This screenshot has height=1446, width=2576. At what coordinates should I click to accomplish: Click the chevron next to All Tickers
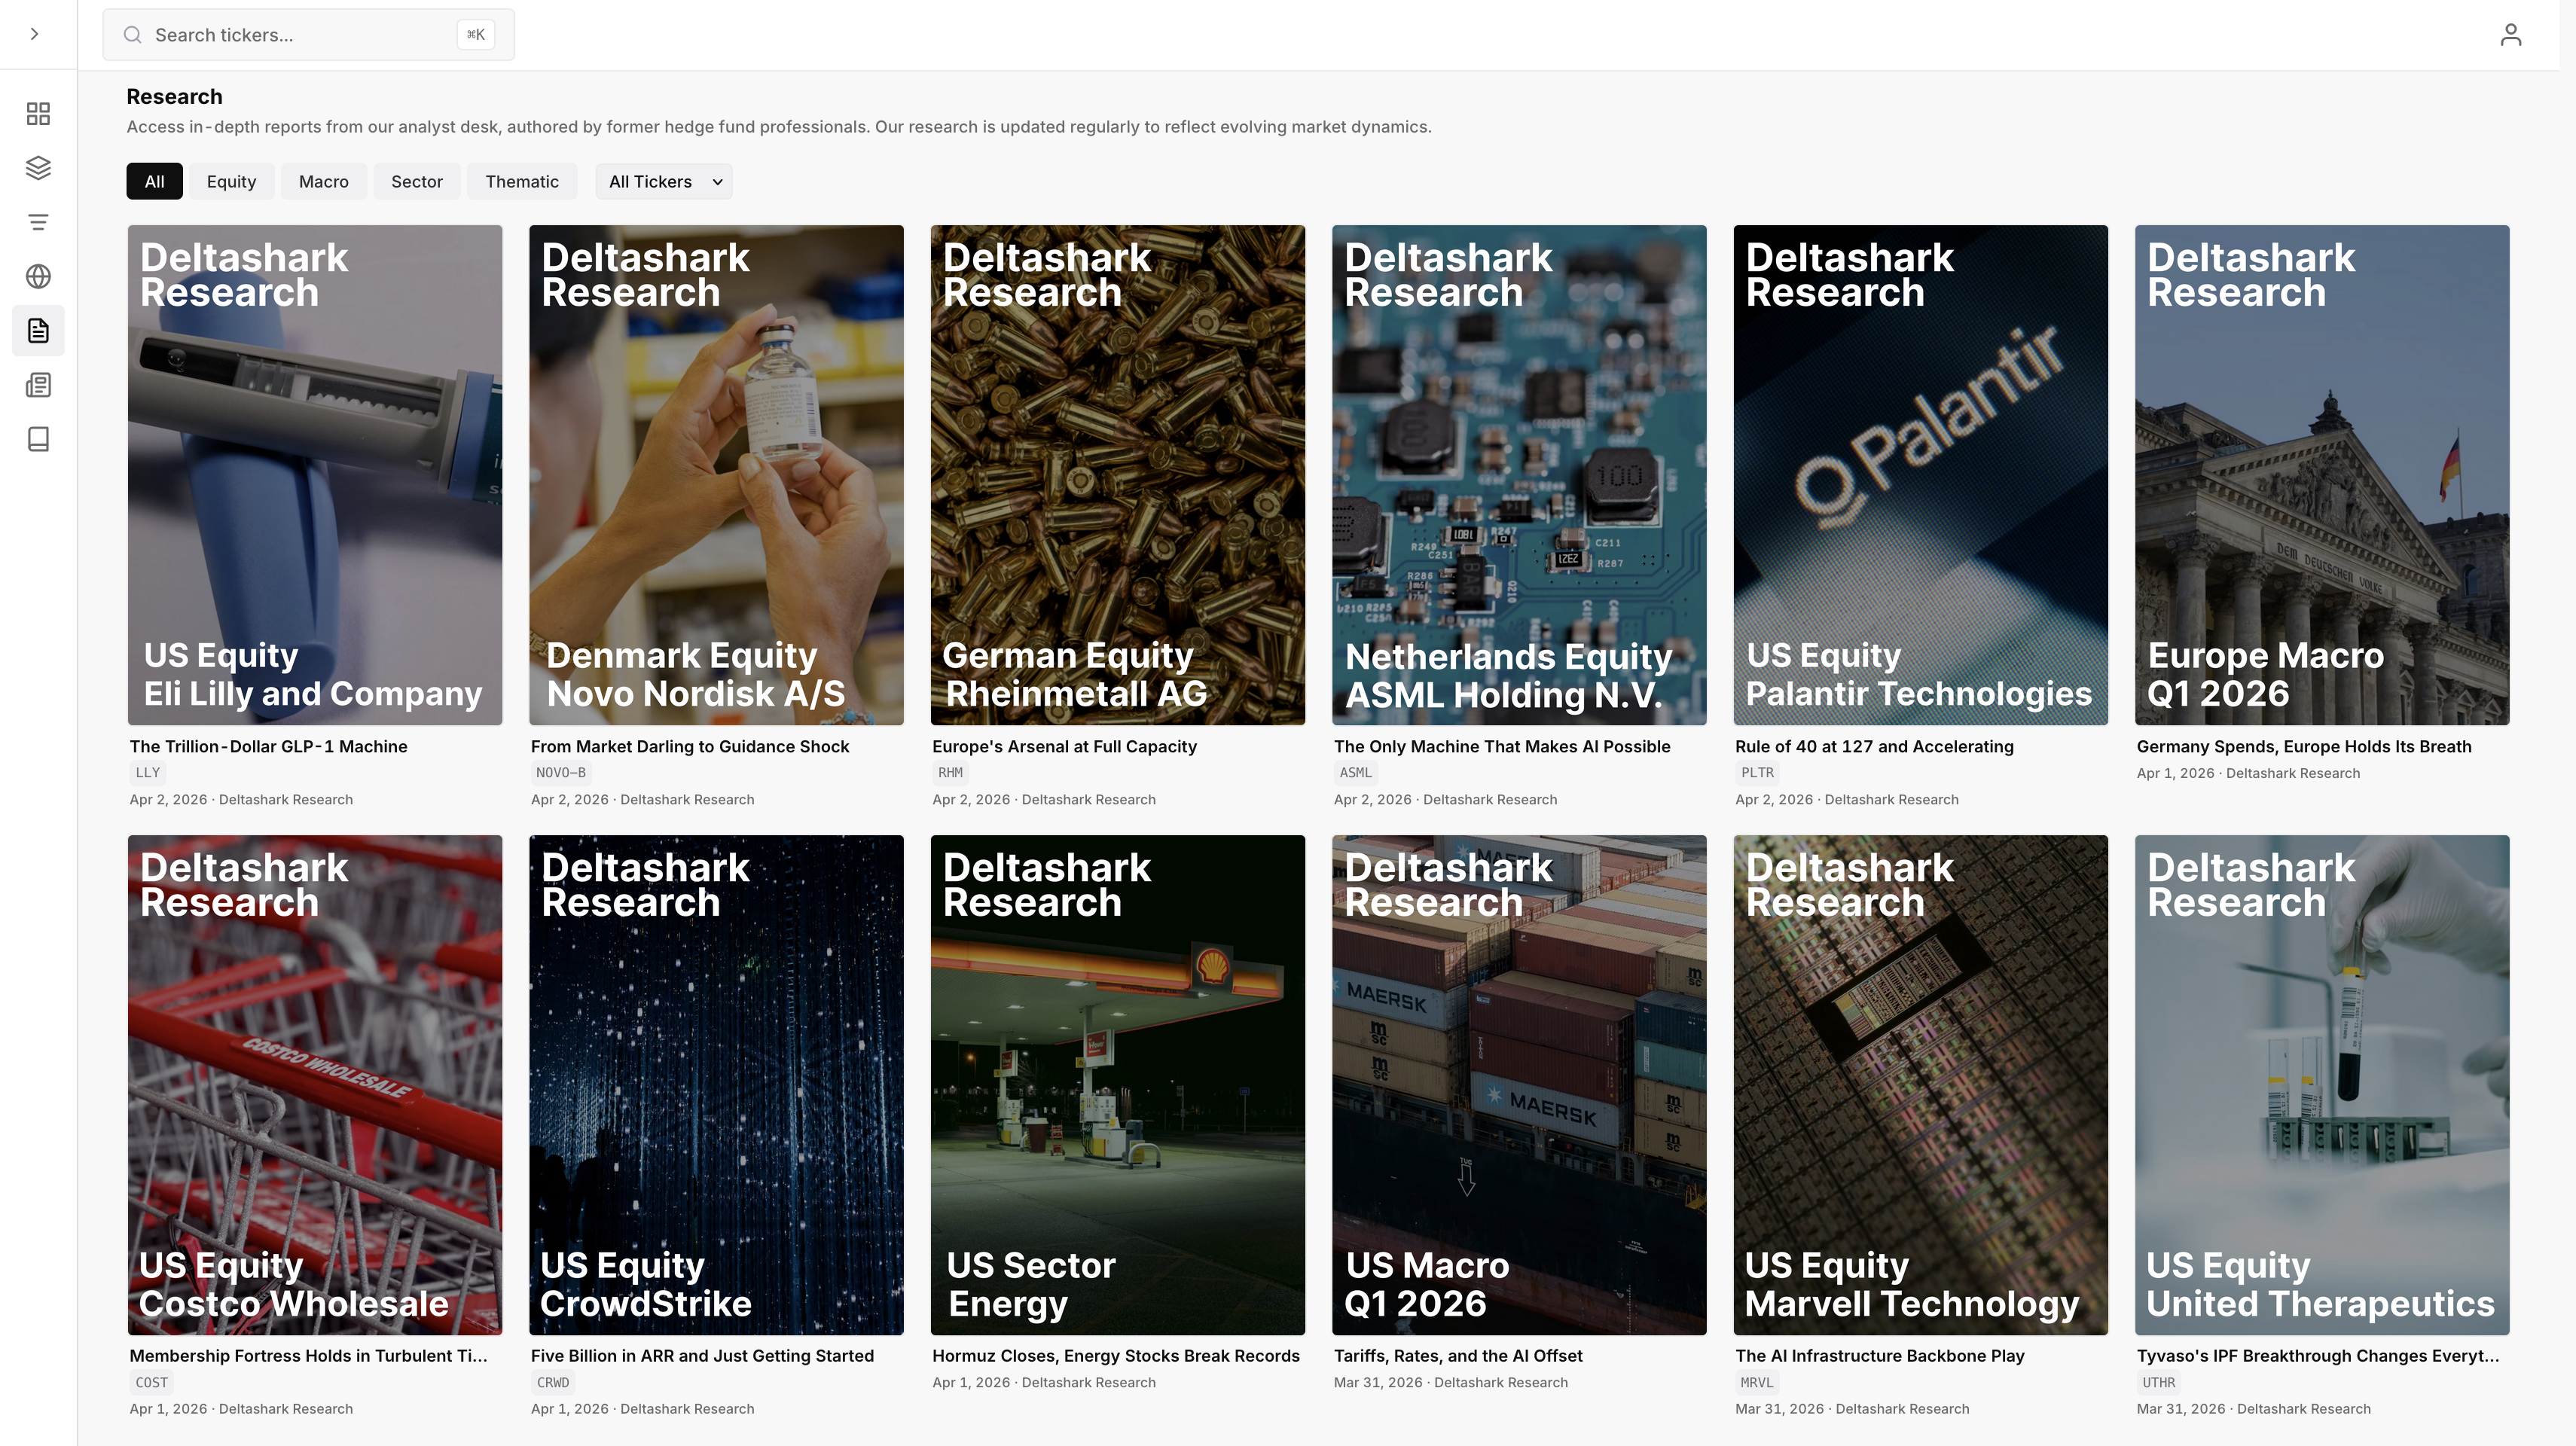[x=716, y=182]
